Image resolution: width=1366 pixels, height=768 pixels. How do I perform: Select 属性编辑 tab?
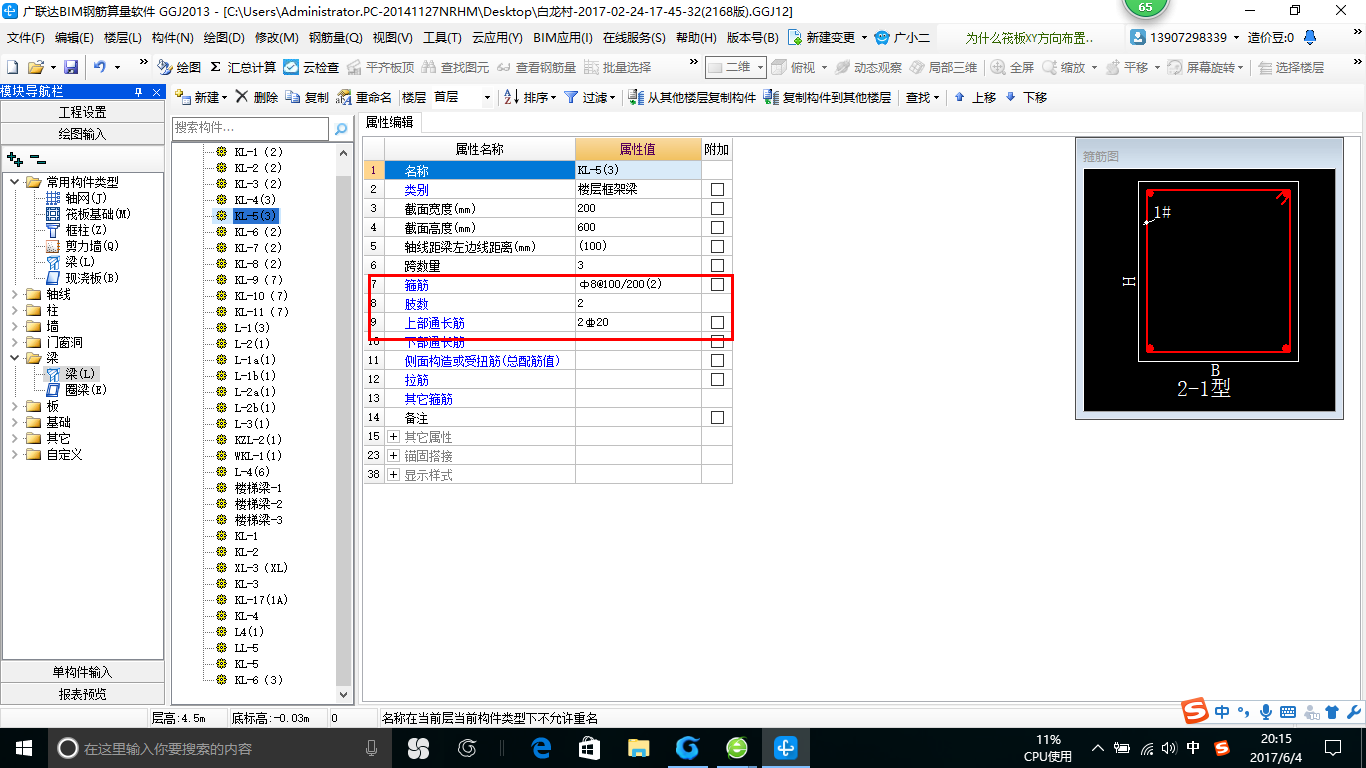coord(390,123)
